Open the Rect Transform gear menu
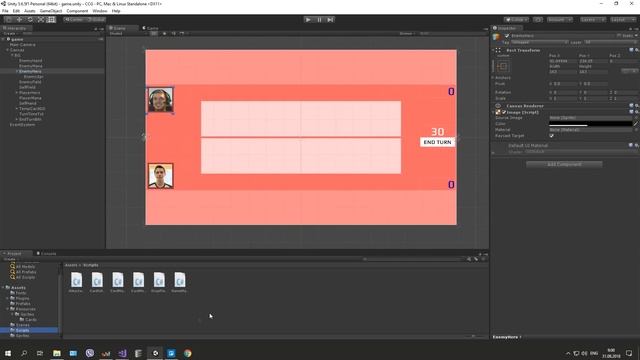The height and width of the screenshot is (360, 640). (636, 50)
